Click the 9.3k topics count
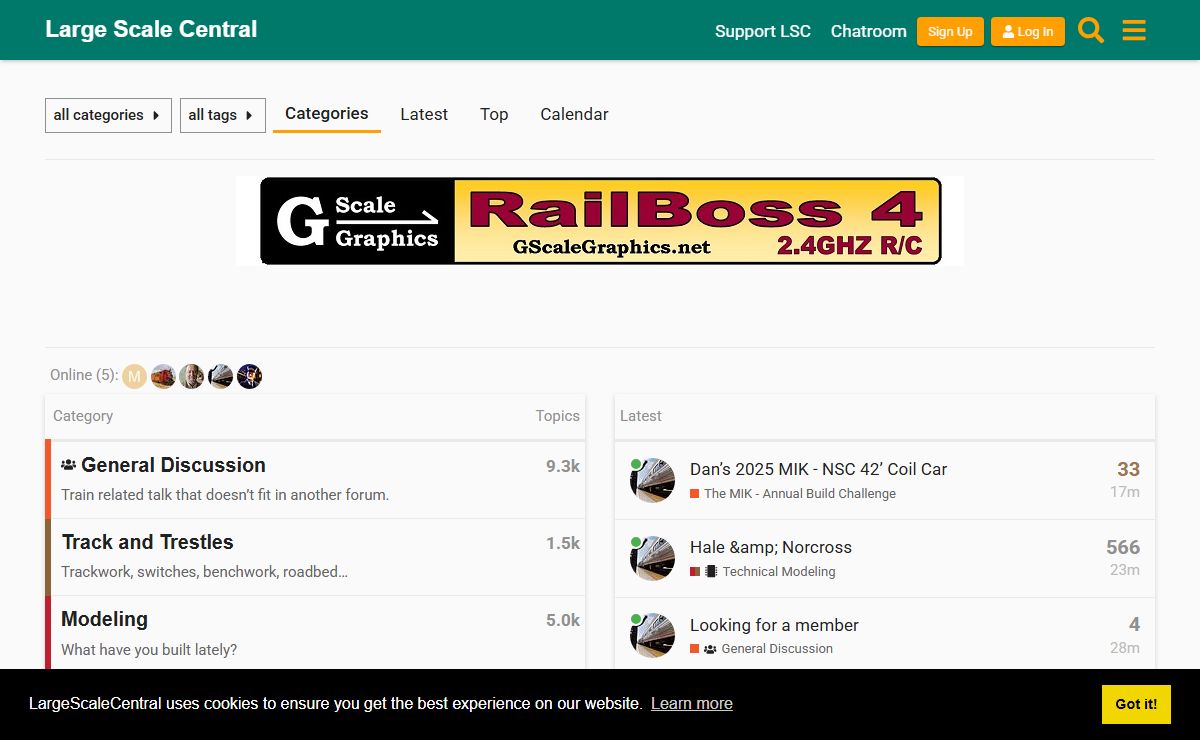1200x740 pixels. pos(563,466)
